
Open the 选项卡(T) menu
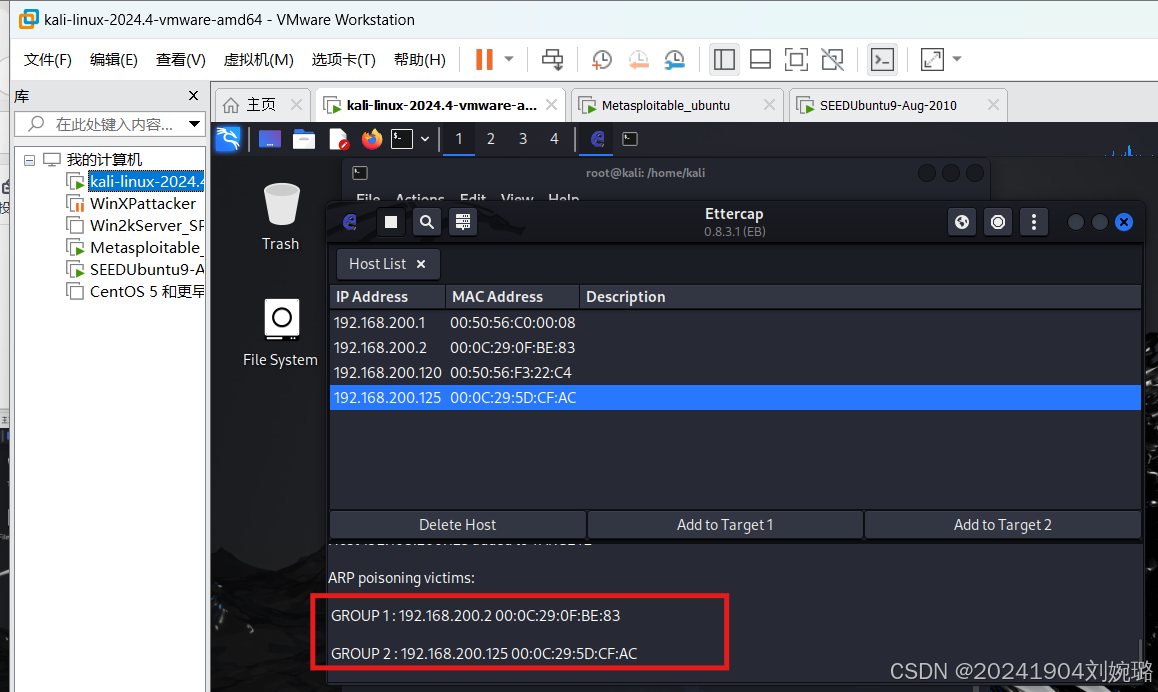343,60
